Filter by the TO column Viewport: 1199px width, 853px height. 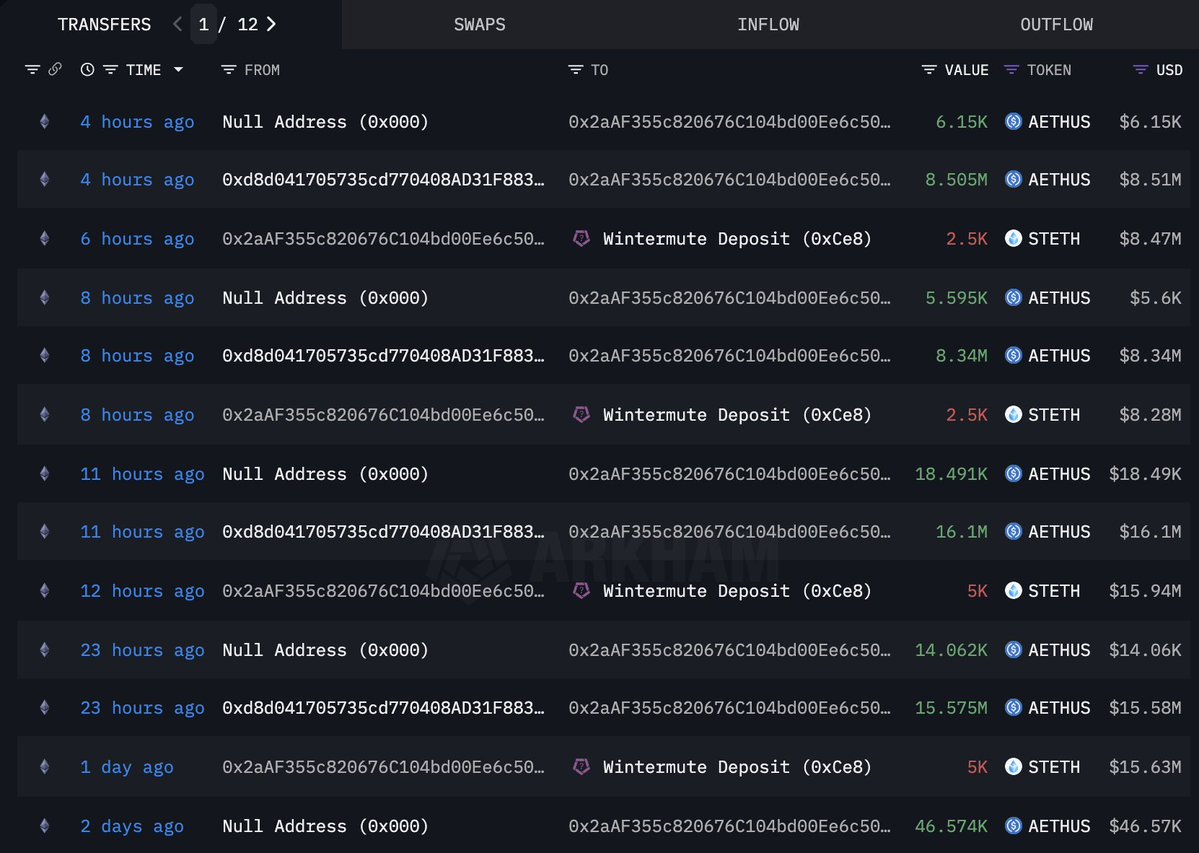point(575,70)
